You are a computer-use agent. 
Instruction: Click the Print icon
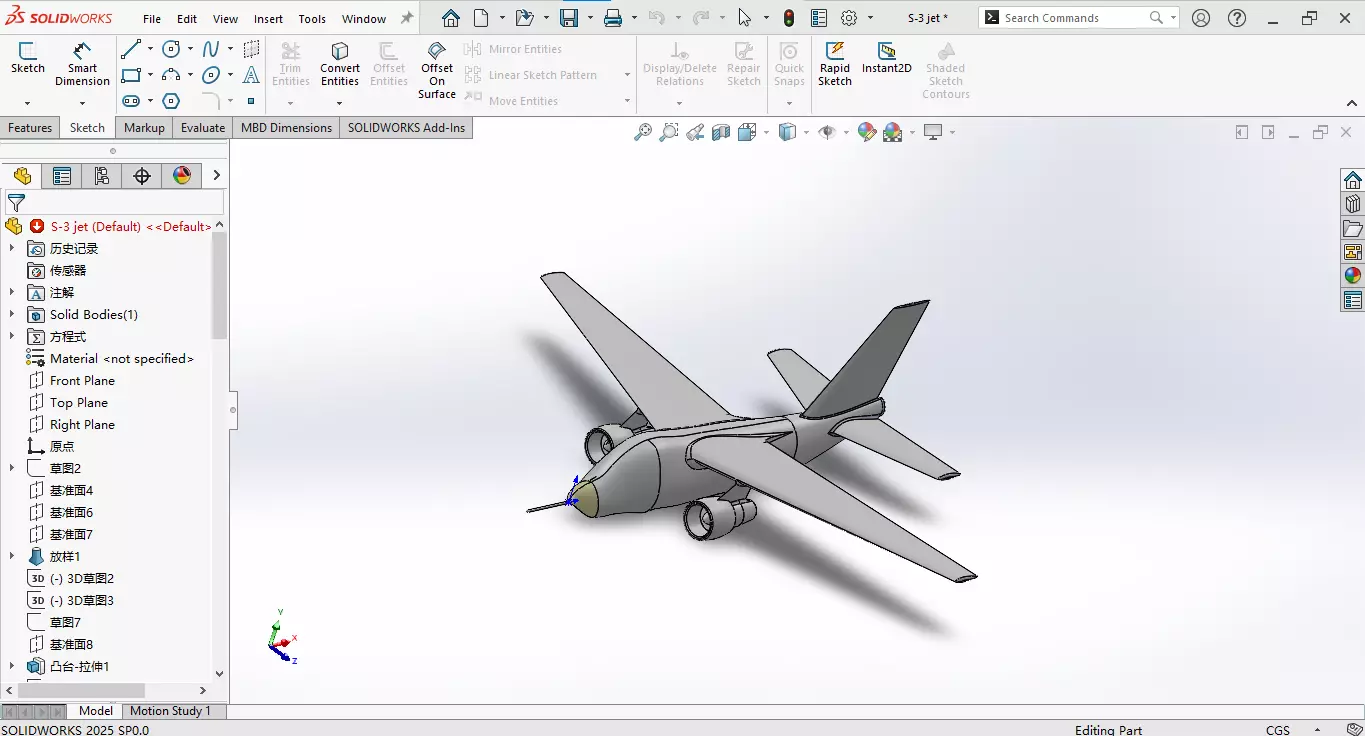point(613,18)
